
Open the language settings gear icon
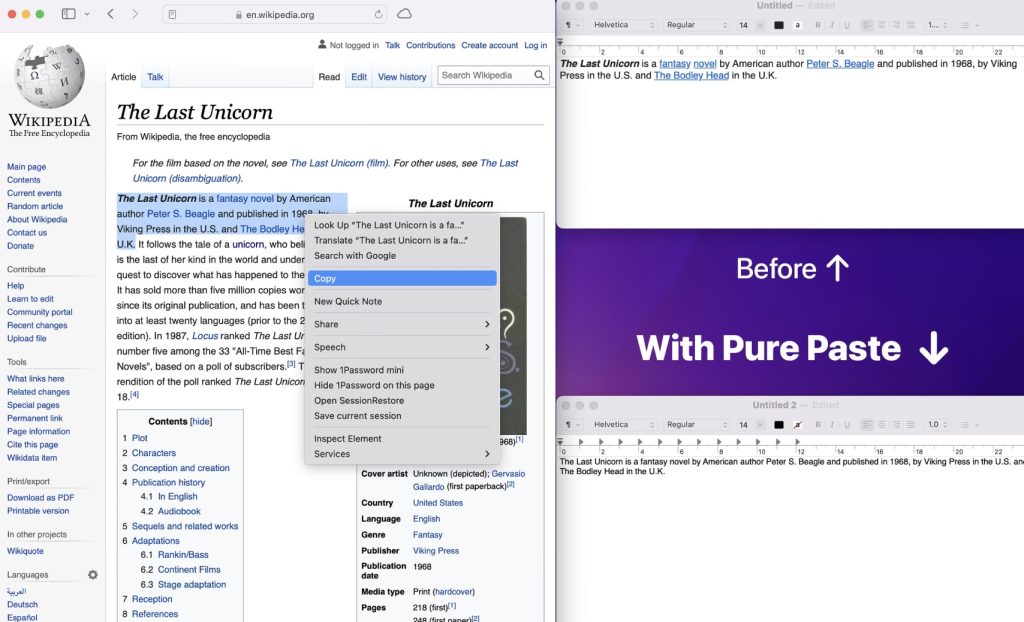[93, 575]
